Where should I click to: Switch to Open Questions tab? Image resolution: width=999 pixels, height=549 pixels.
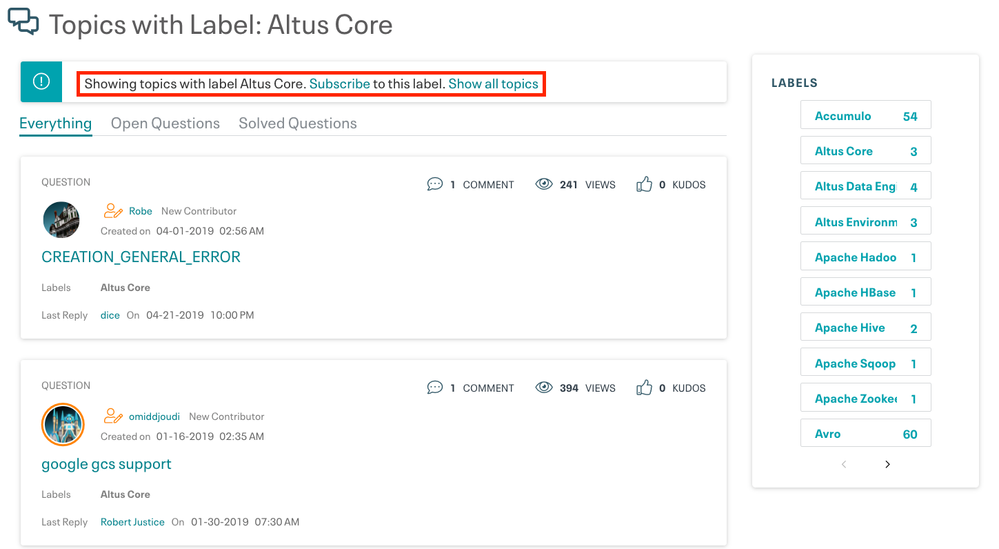[165, 123]
